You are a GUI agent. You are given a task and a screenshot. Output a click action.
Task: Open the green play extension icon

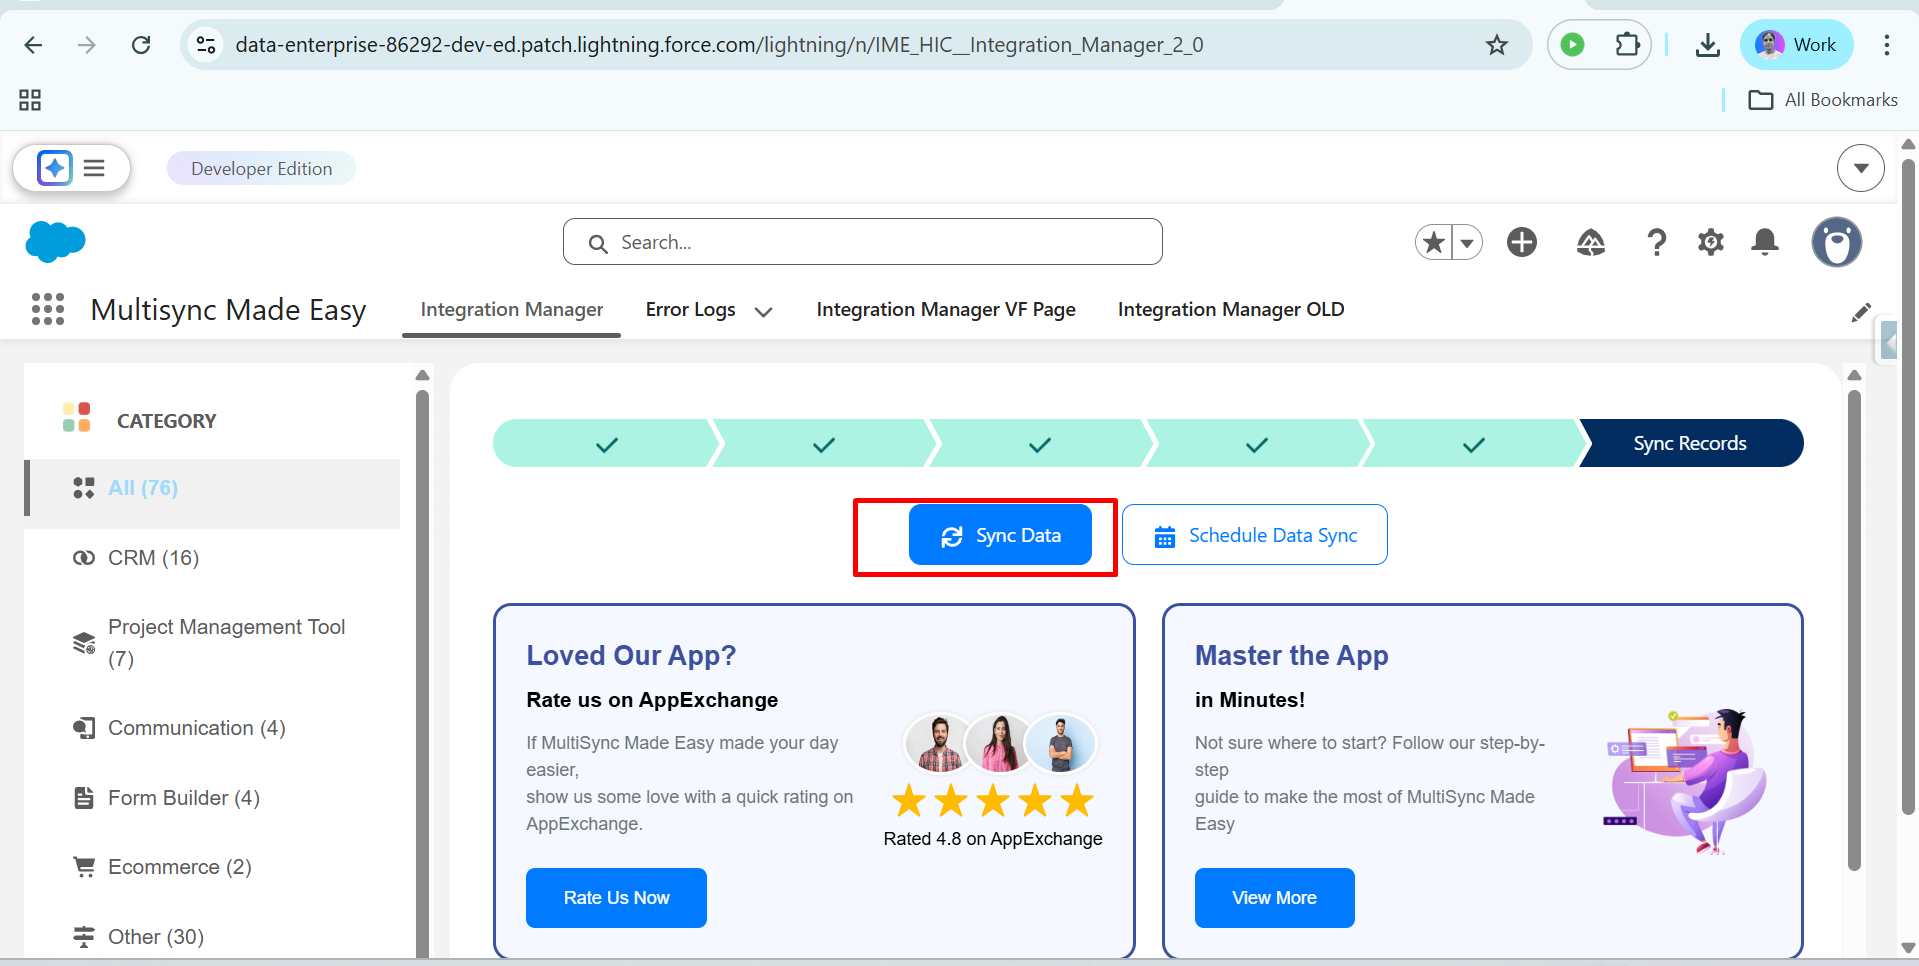[1572, 45]
